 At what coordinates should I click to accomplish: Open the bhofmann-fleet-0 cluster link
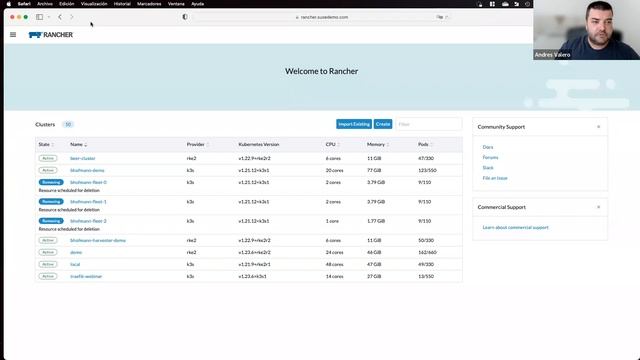point(88,182)
